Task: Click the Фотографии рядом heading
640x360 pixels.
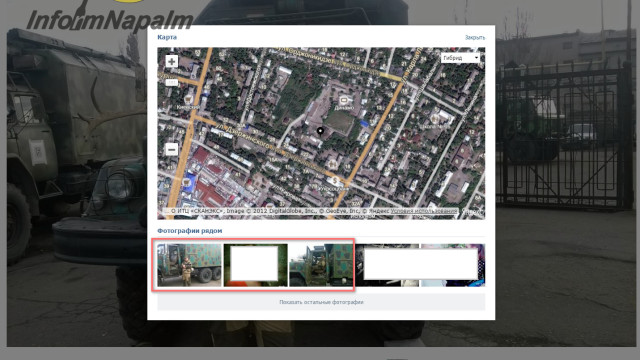Action: click(190, 231)
